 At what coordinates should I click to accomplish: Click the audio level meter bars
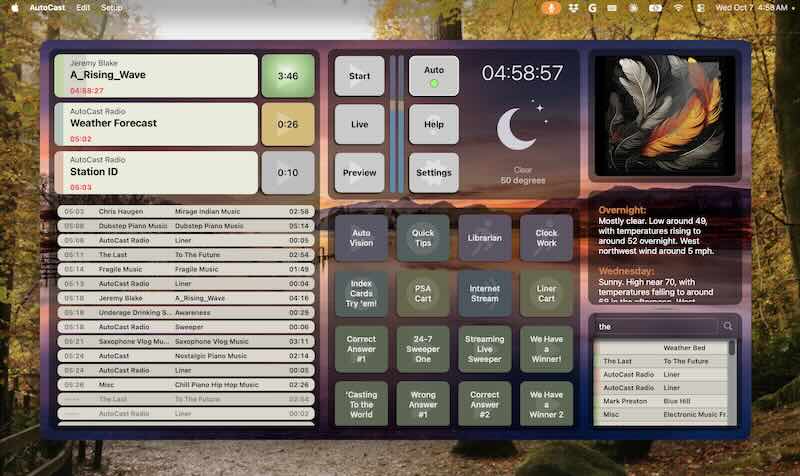tap(396, 124)
